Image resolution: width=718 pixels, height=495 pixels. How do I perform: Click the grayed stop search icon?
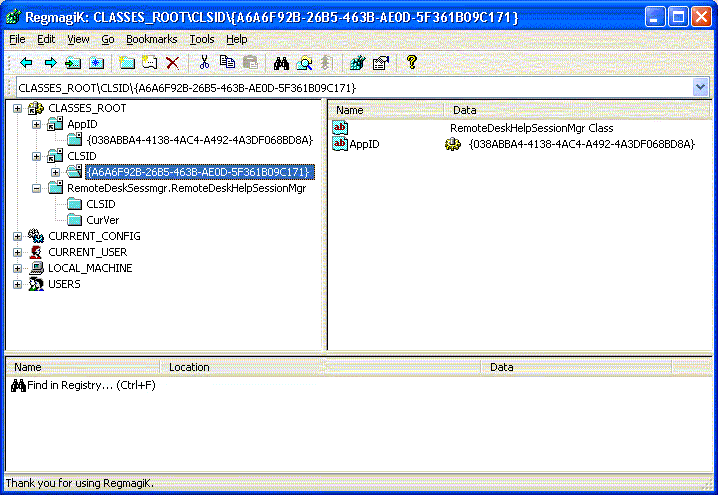tap(326, 62)
